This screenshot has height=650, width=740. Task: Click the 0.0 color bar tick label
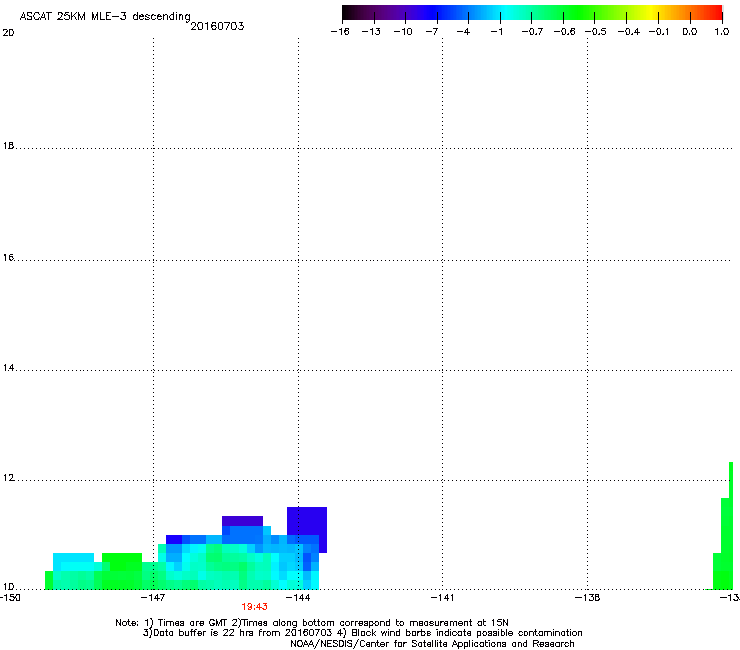pyautogui.click(x=690, y=32)
